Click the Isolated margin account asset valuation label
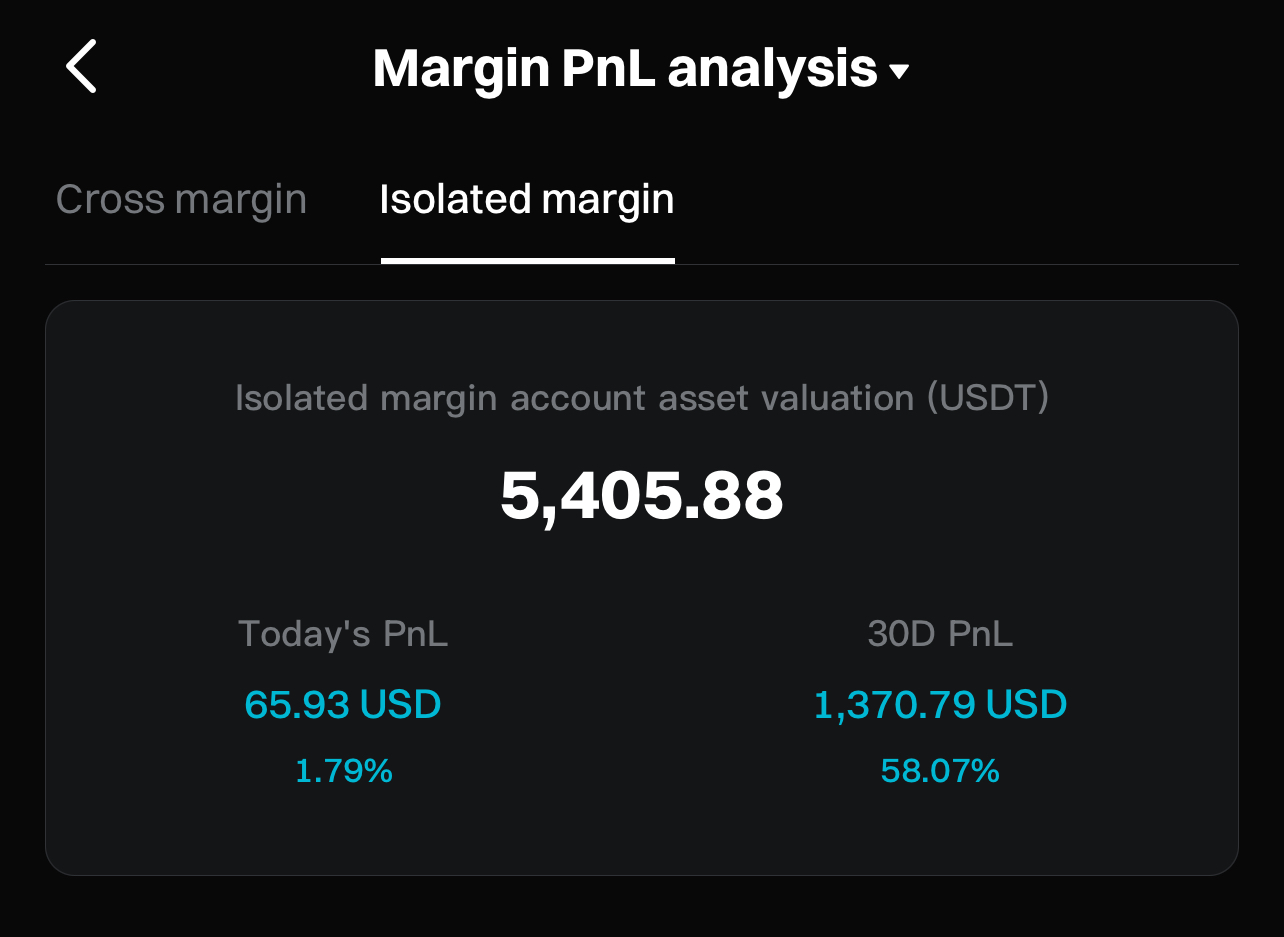Image resolution: width=1284 pixels, height=937 pixels. [575, 398]
